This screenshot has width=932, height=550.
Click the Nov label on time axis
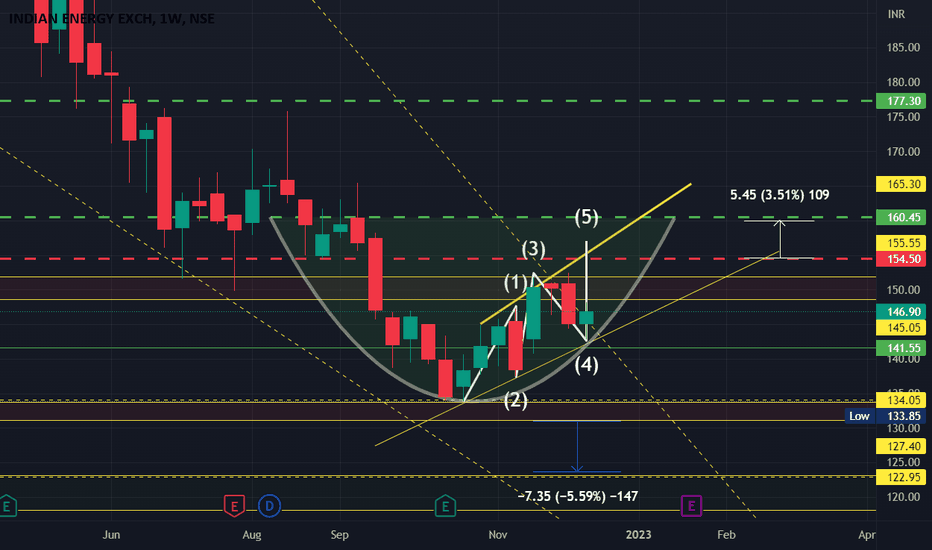(498, 535)
